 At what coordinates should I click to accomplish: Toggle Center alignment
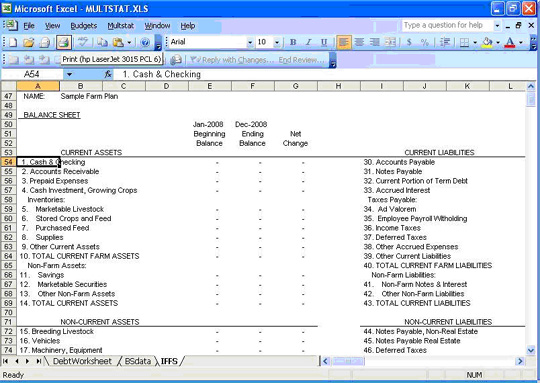click(x=359, y=42)
